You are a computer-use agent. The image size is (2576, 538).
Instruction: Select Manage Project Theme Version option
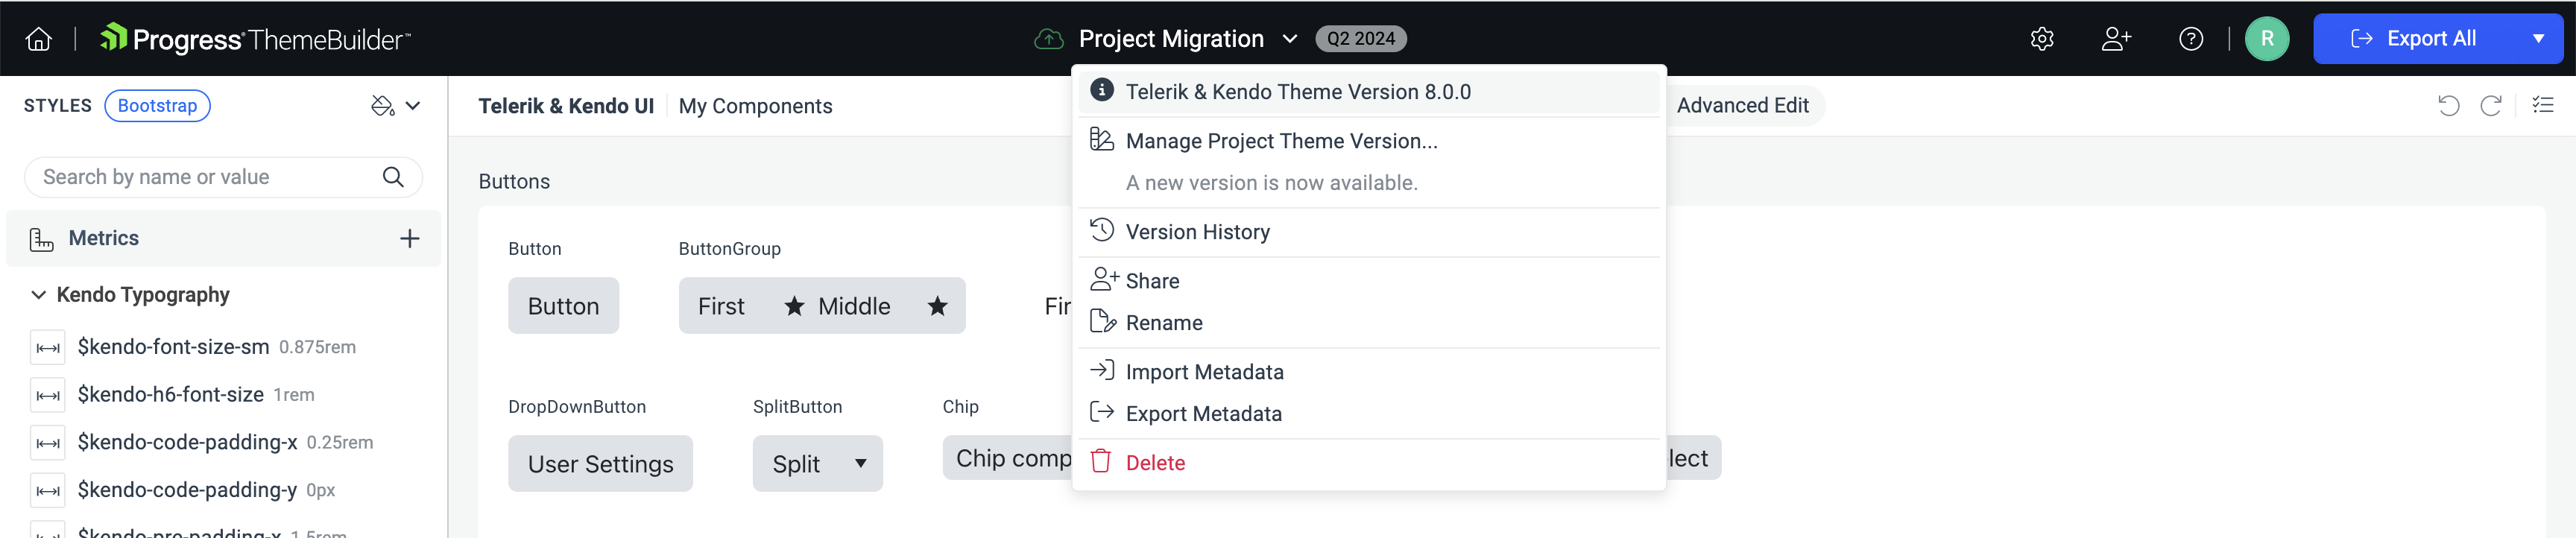1281,141
